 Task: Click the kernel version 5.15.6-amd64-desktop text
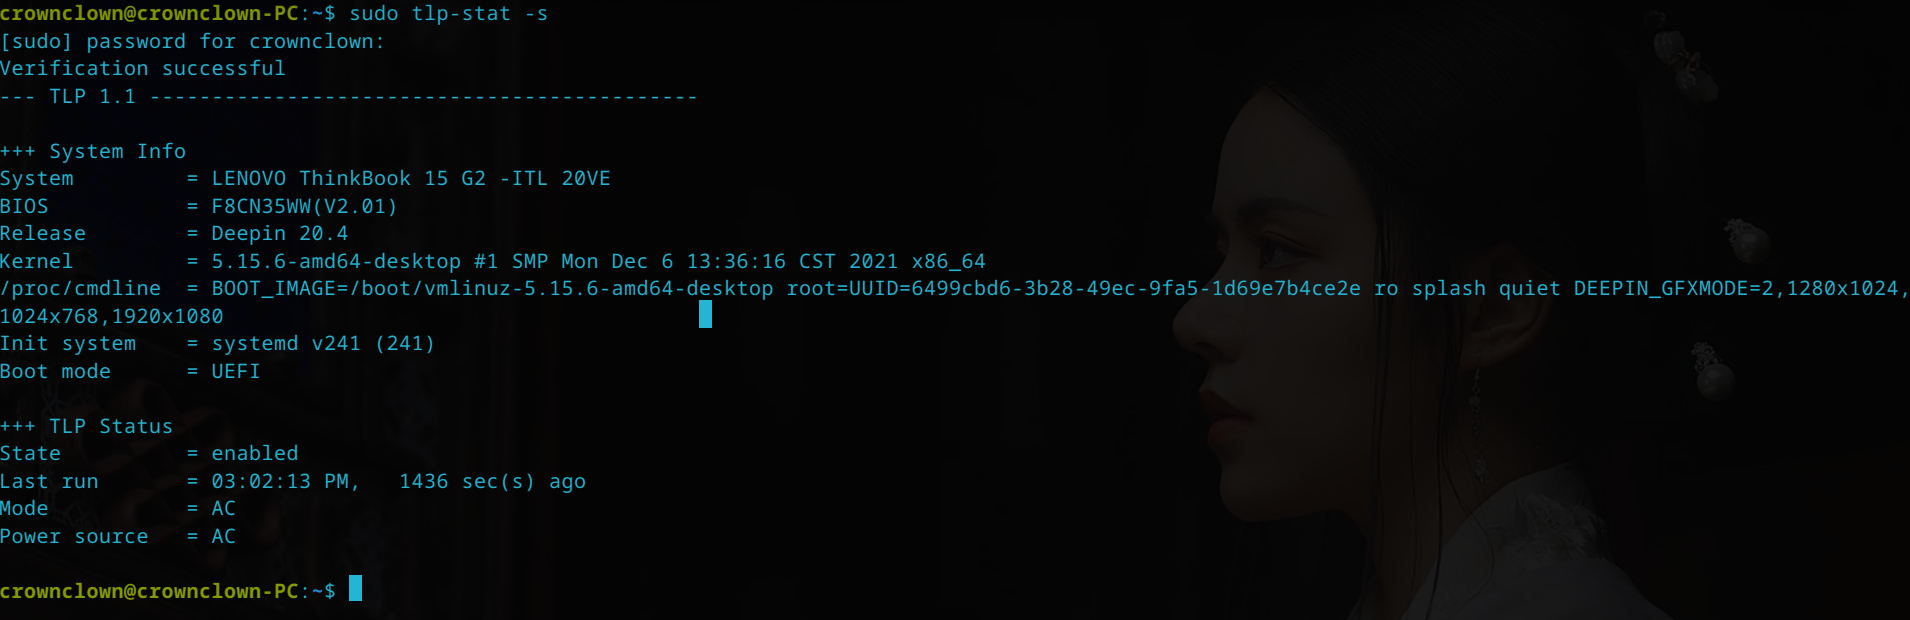click(336, 262)
